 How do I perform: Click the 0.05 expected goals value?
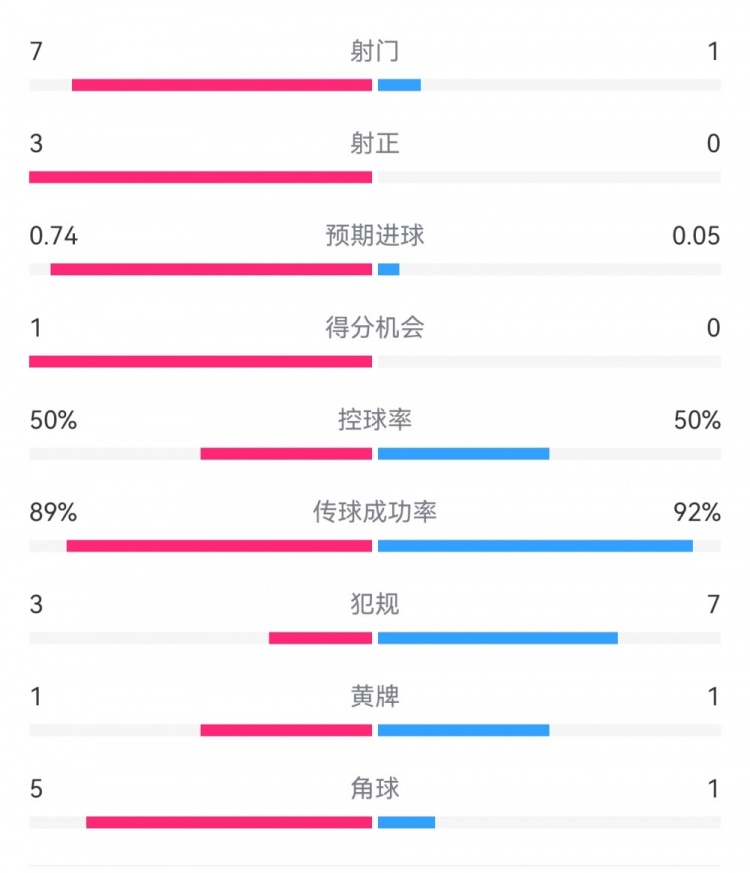[697, 236]
